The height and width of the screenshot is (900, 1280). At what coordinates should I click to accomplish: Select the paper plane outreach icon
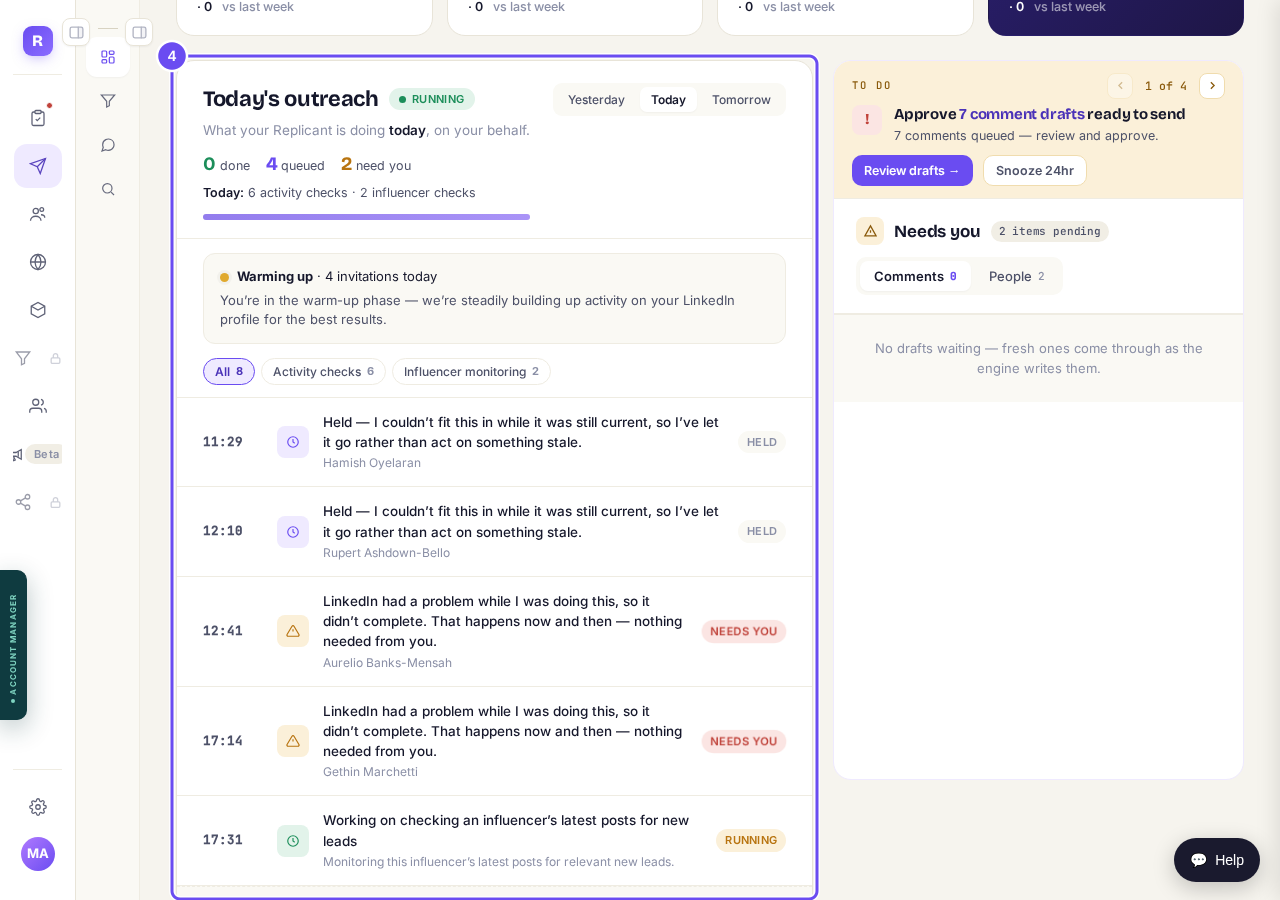[x=38, y=166]
